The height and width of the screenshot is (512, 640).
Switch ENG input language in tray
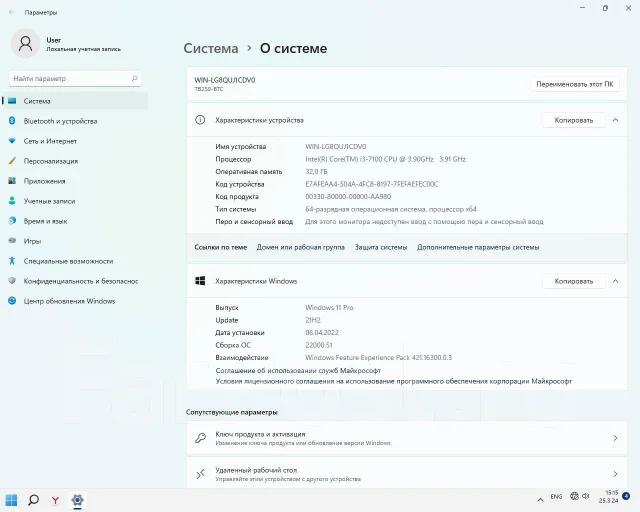(x=556, y=496)
